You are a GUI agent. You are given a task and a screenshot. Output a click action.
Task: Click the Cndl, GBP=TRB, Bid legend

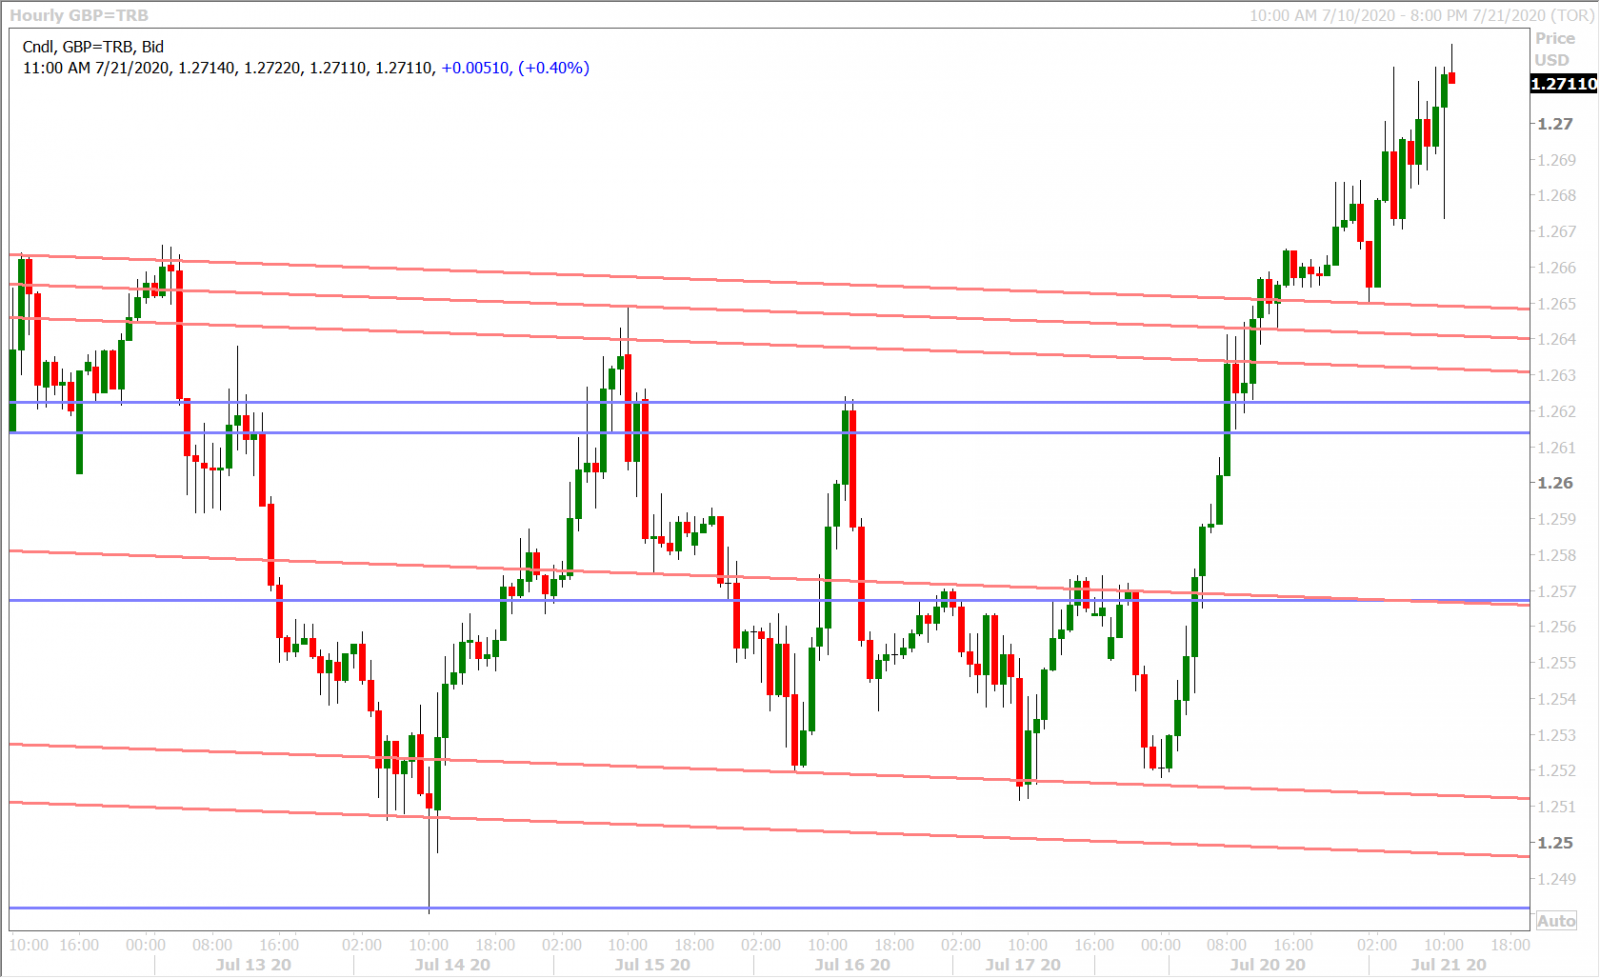click(x=93, y=47)
